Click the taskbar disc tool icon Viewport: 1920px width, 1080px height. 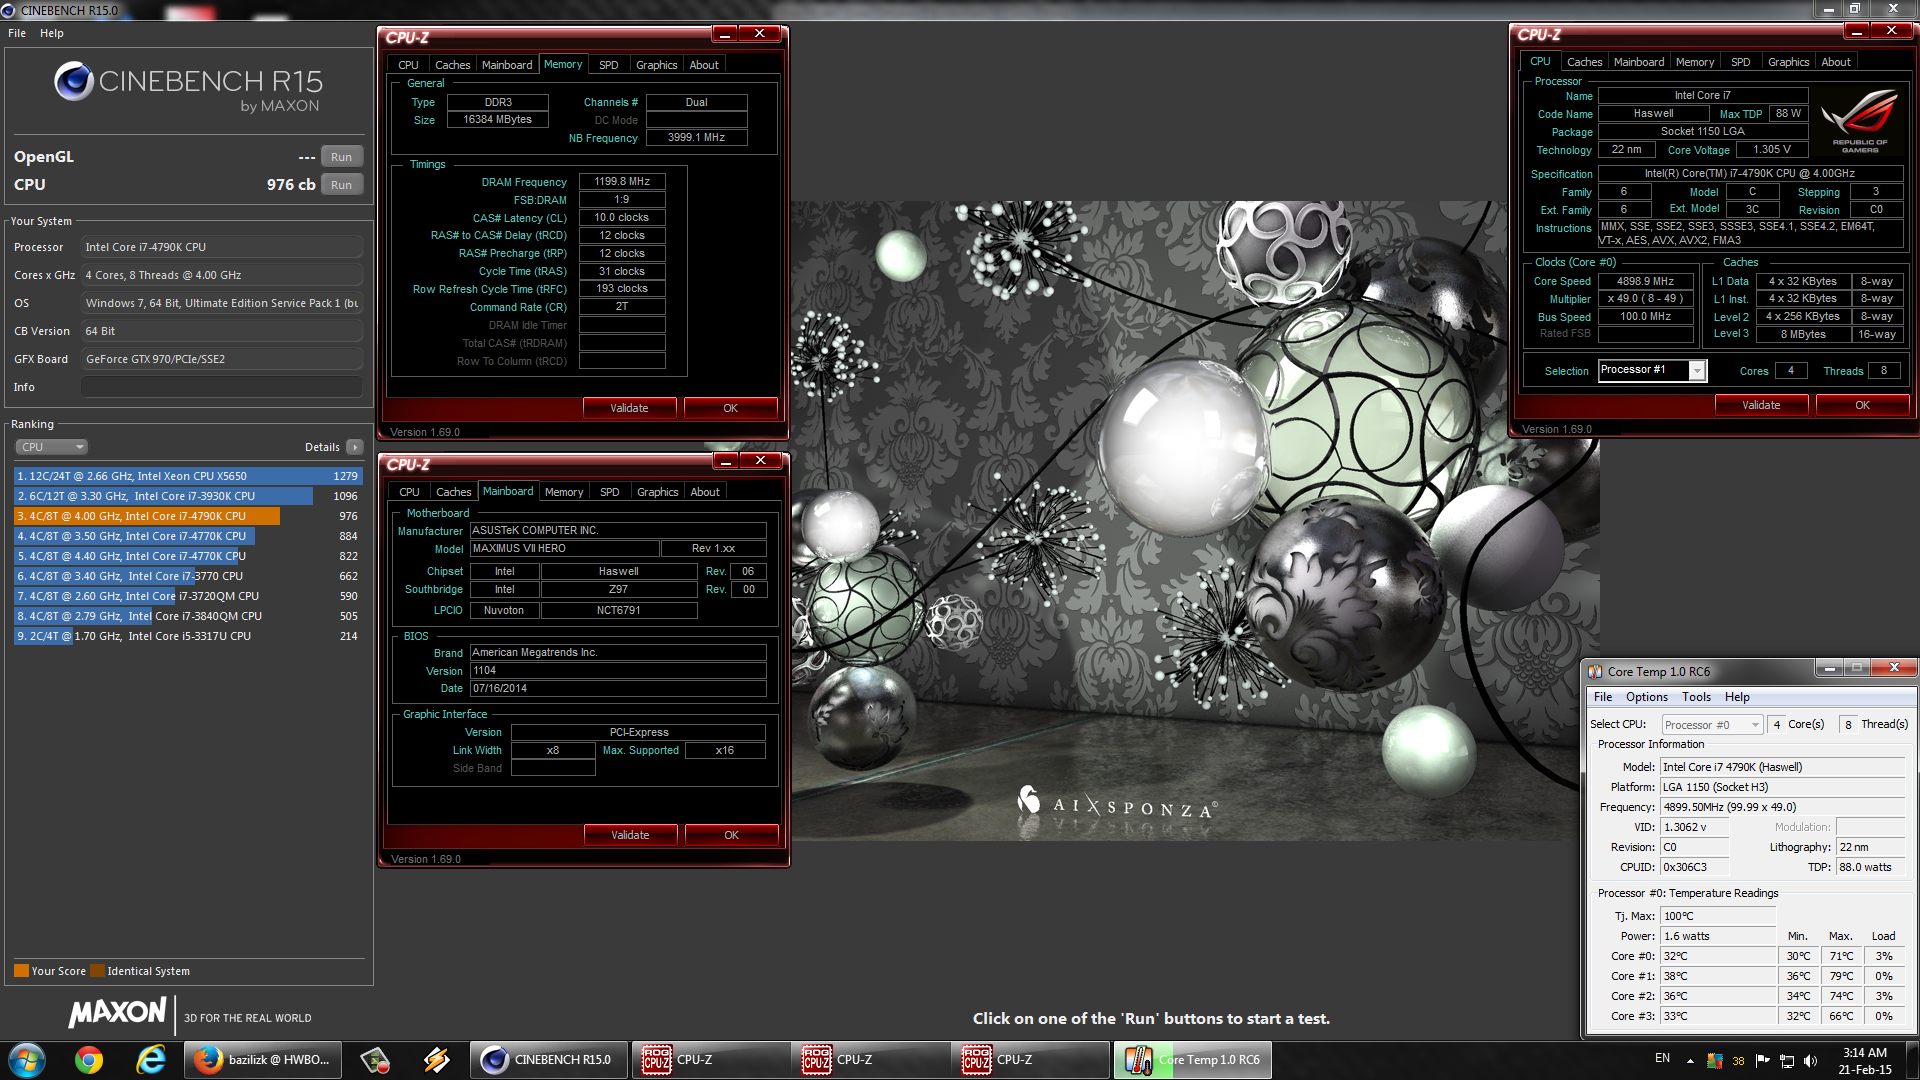click(x=375, y=1060)
